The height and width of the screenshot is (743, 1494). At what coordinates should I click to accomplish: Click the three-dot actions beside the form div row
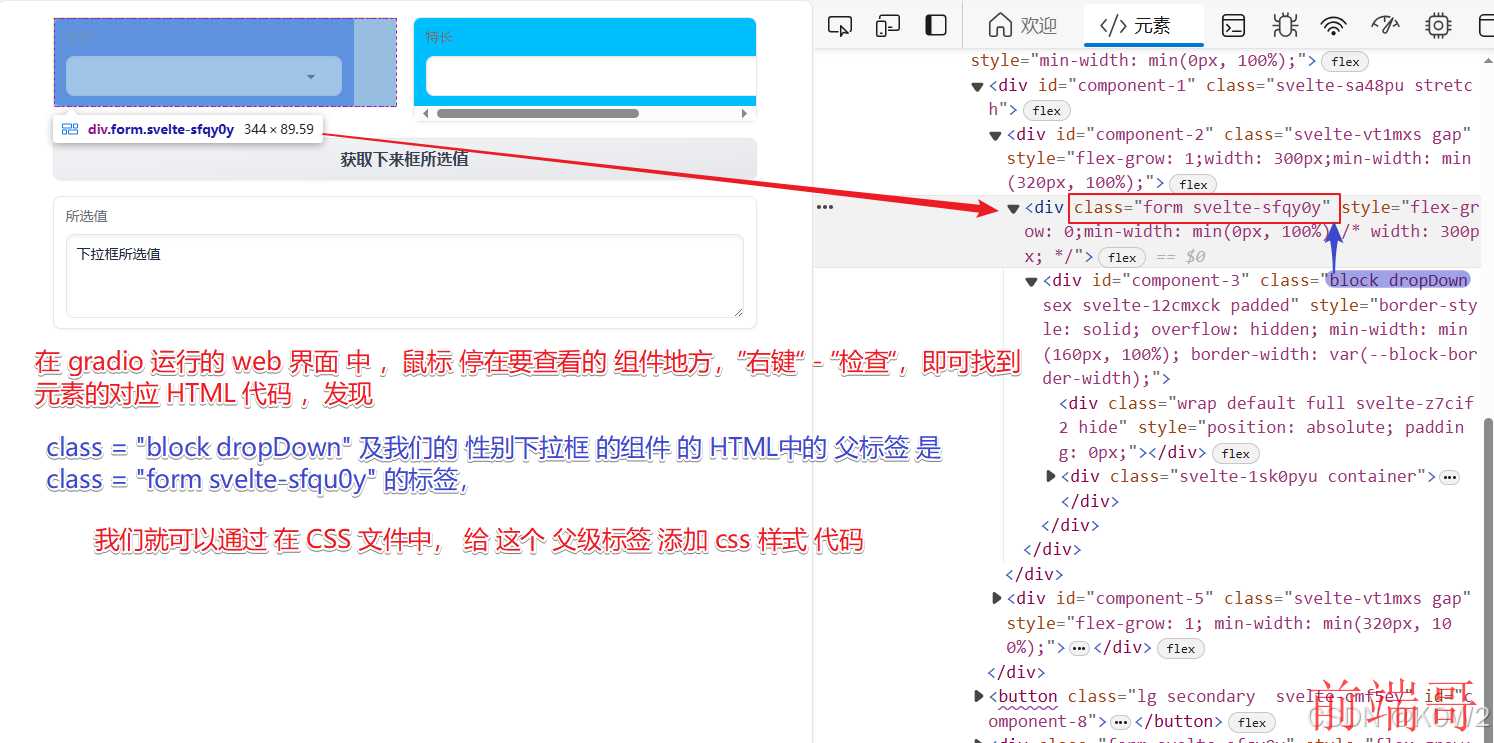824,207
